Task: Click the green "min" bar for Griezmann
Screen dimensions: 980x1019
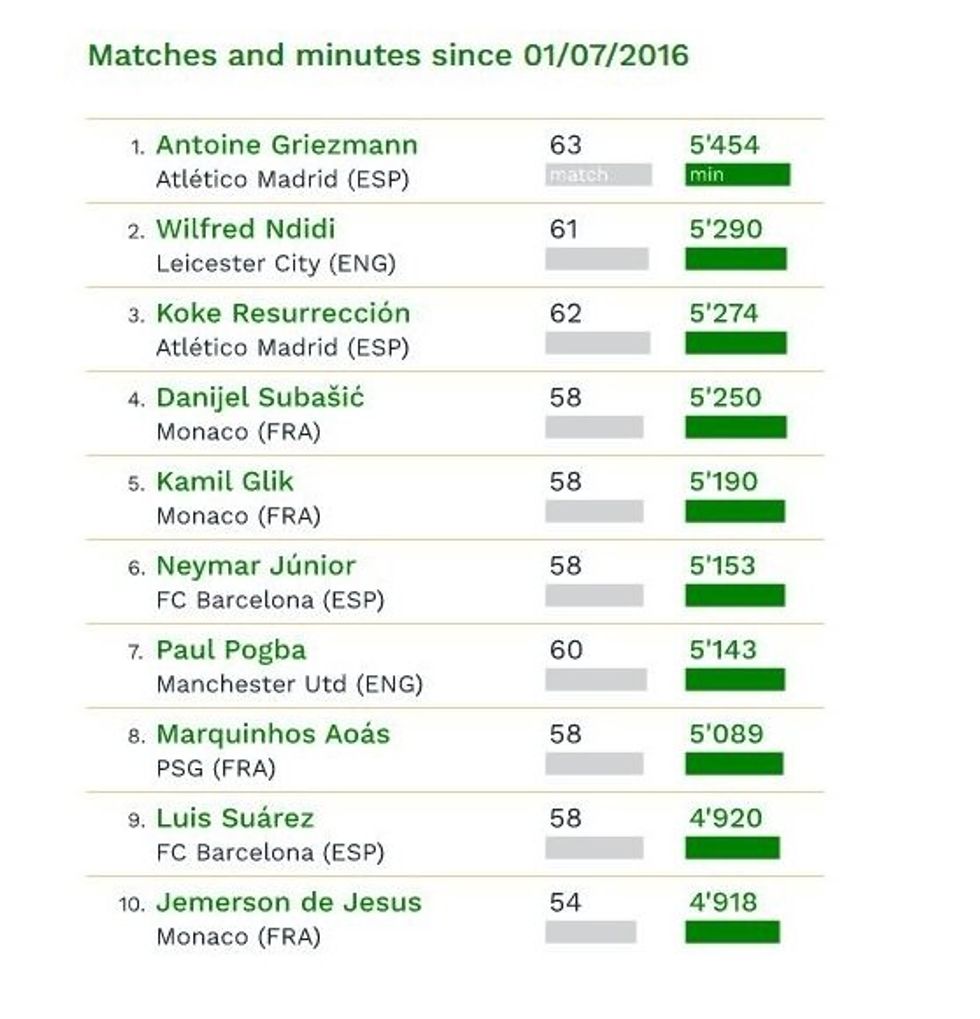Action: click(737, 175)
